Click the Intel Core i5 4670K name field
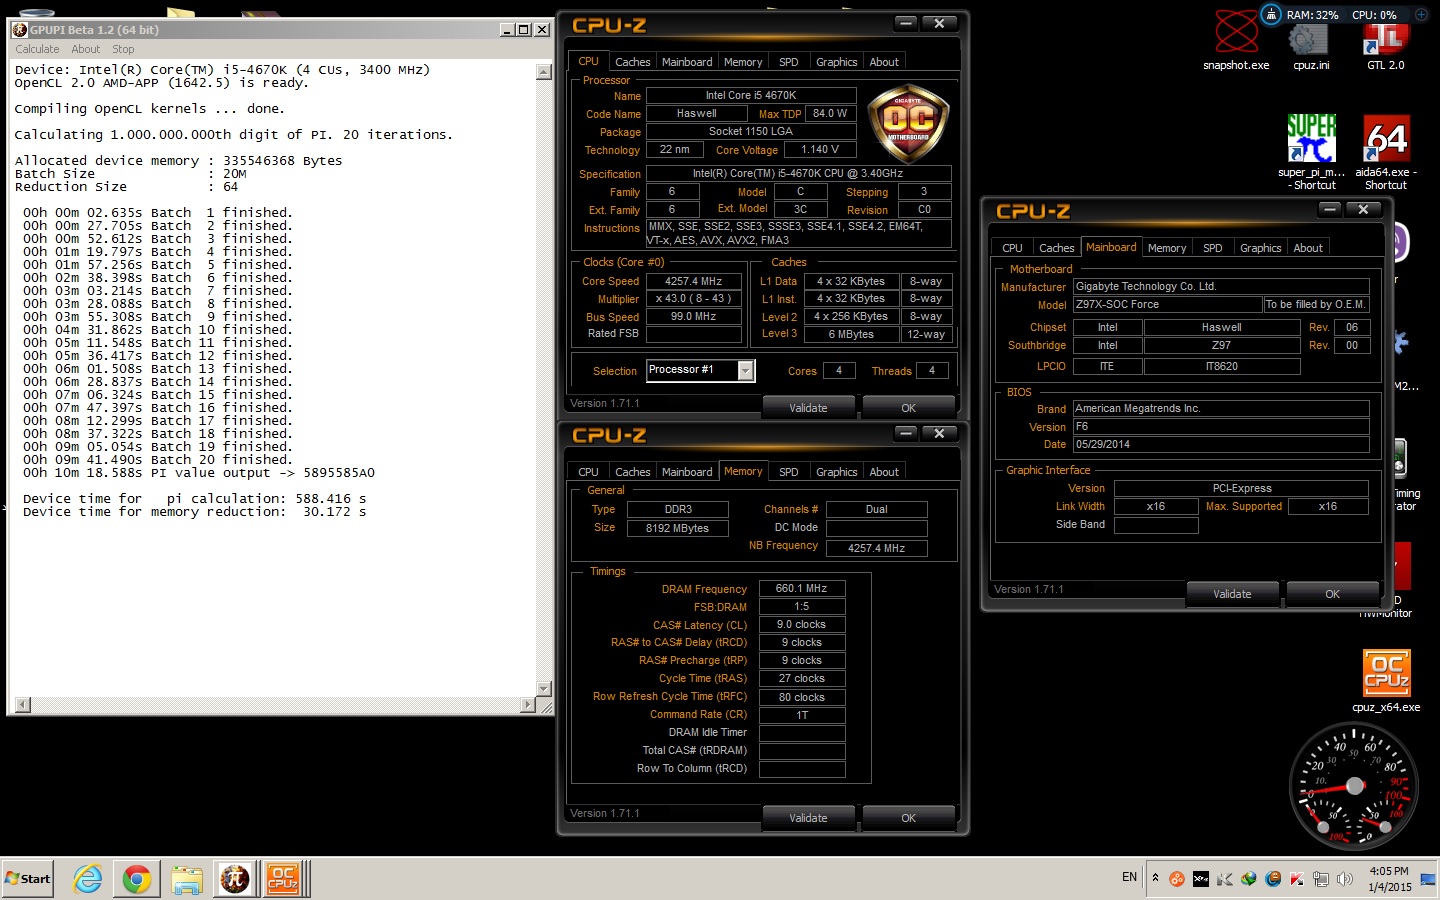The width and height of the screenshot is (1440, 900). (751, 96)
